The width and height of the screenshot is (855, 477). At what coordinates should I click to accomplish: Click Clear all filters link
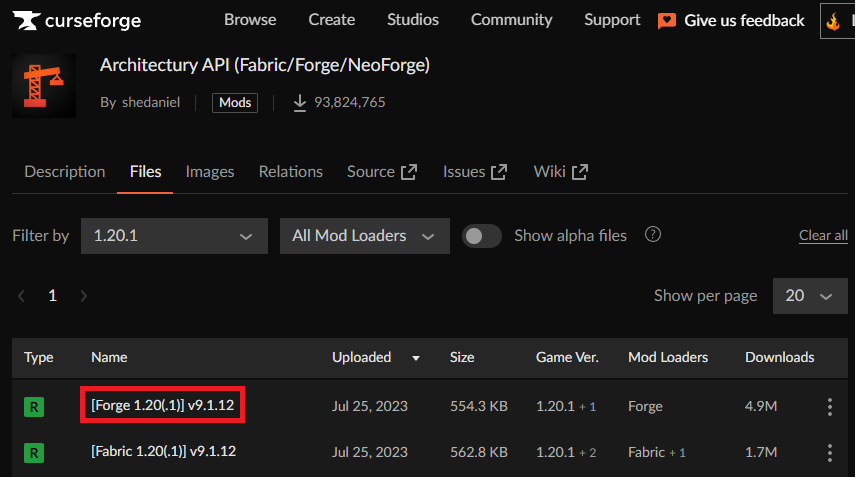[823, 236]
